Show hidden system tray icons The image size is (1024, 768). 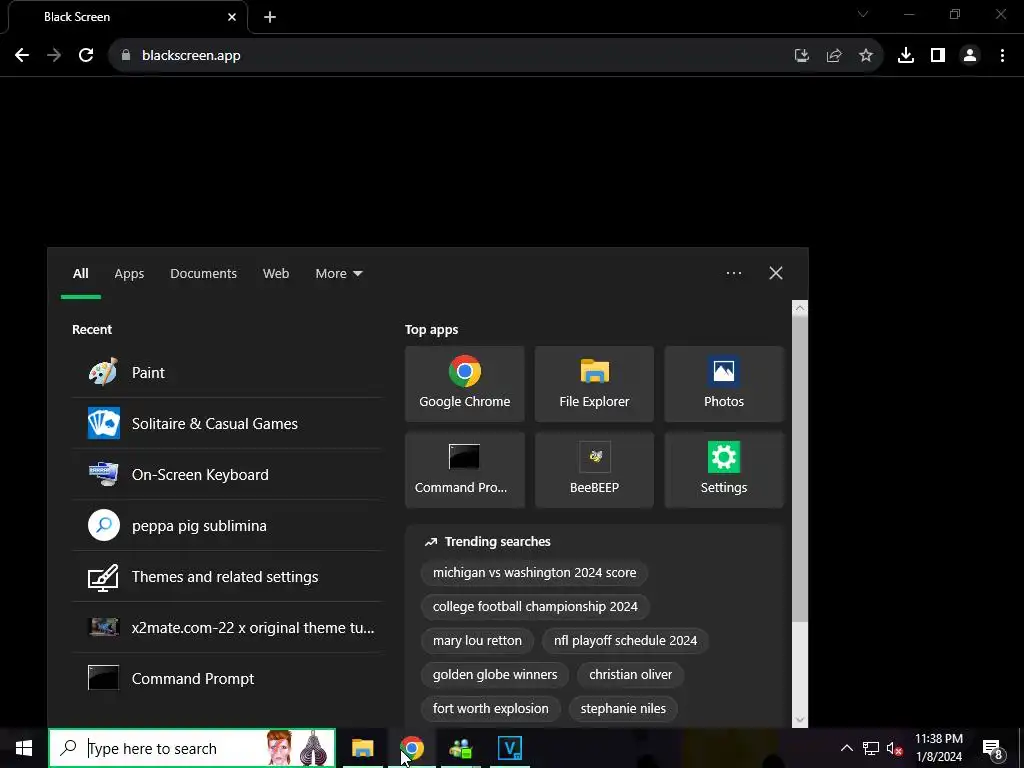tap(846, 748)
